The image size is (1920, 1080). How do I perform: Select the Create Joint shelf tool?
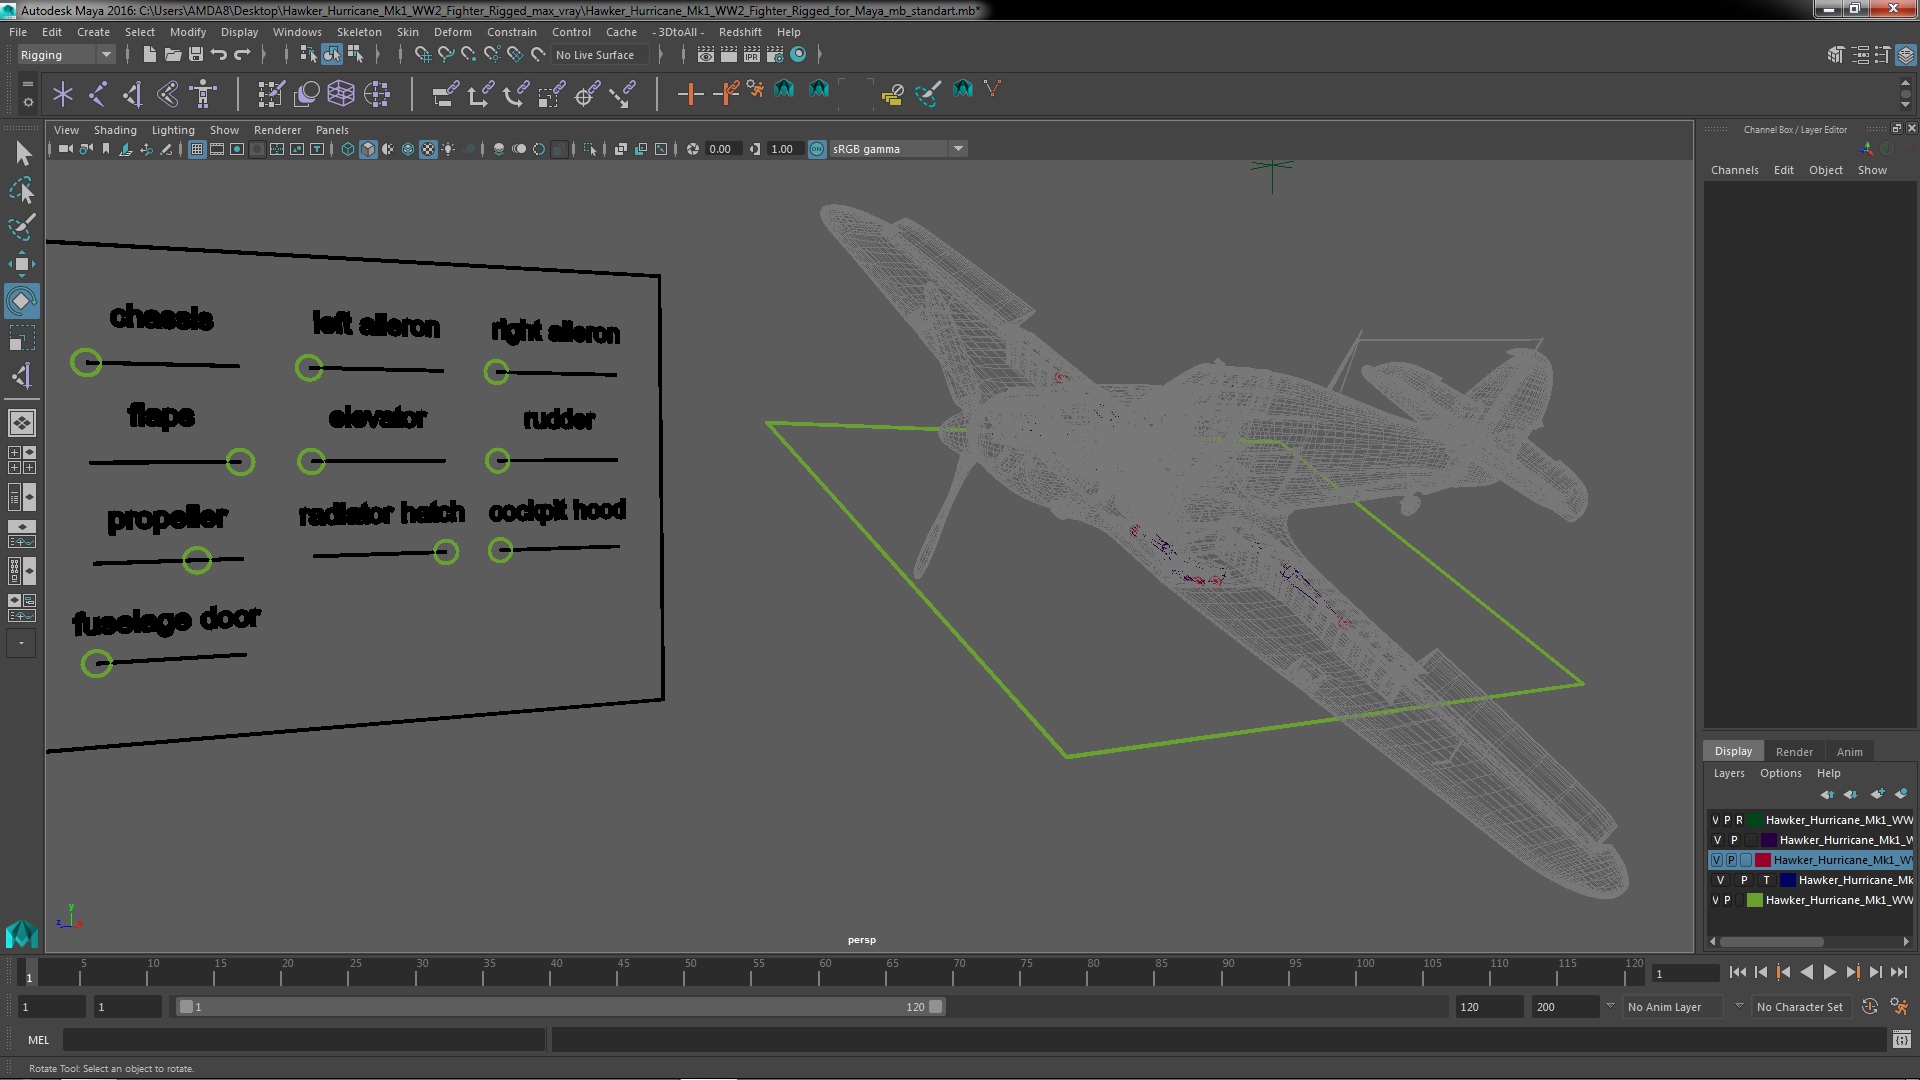pos(98,94)
